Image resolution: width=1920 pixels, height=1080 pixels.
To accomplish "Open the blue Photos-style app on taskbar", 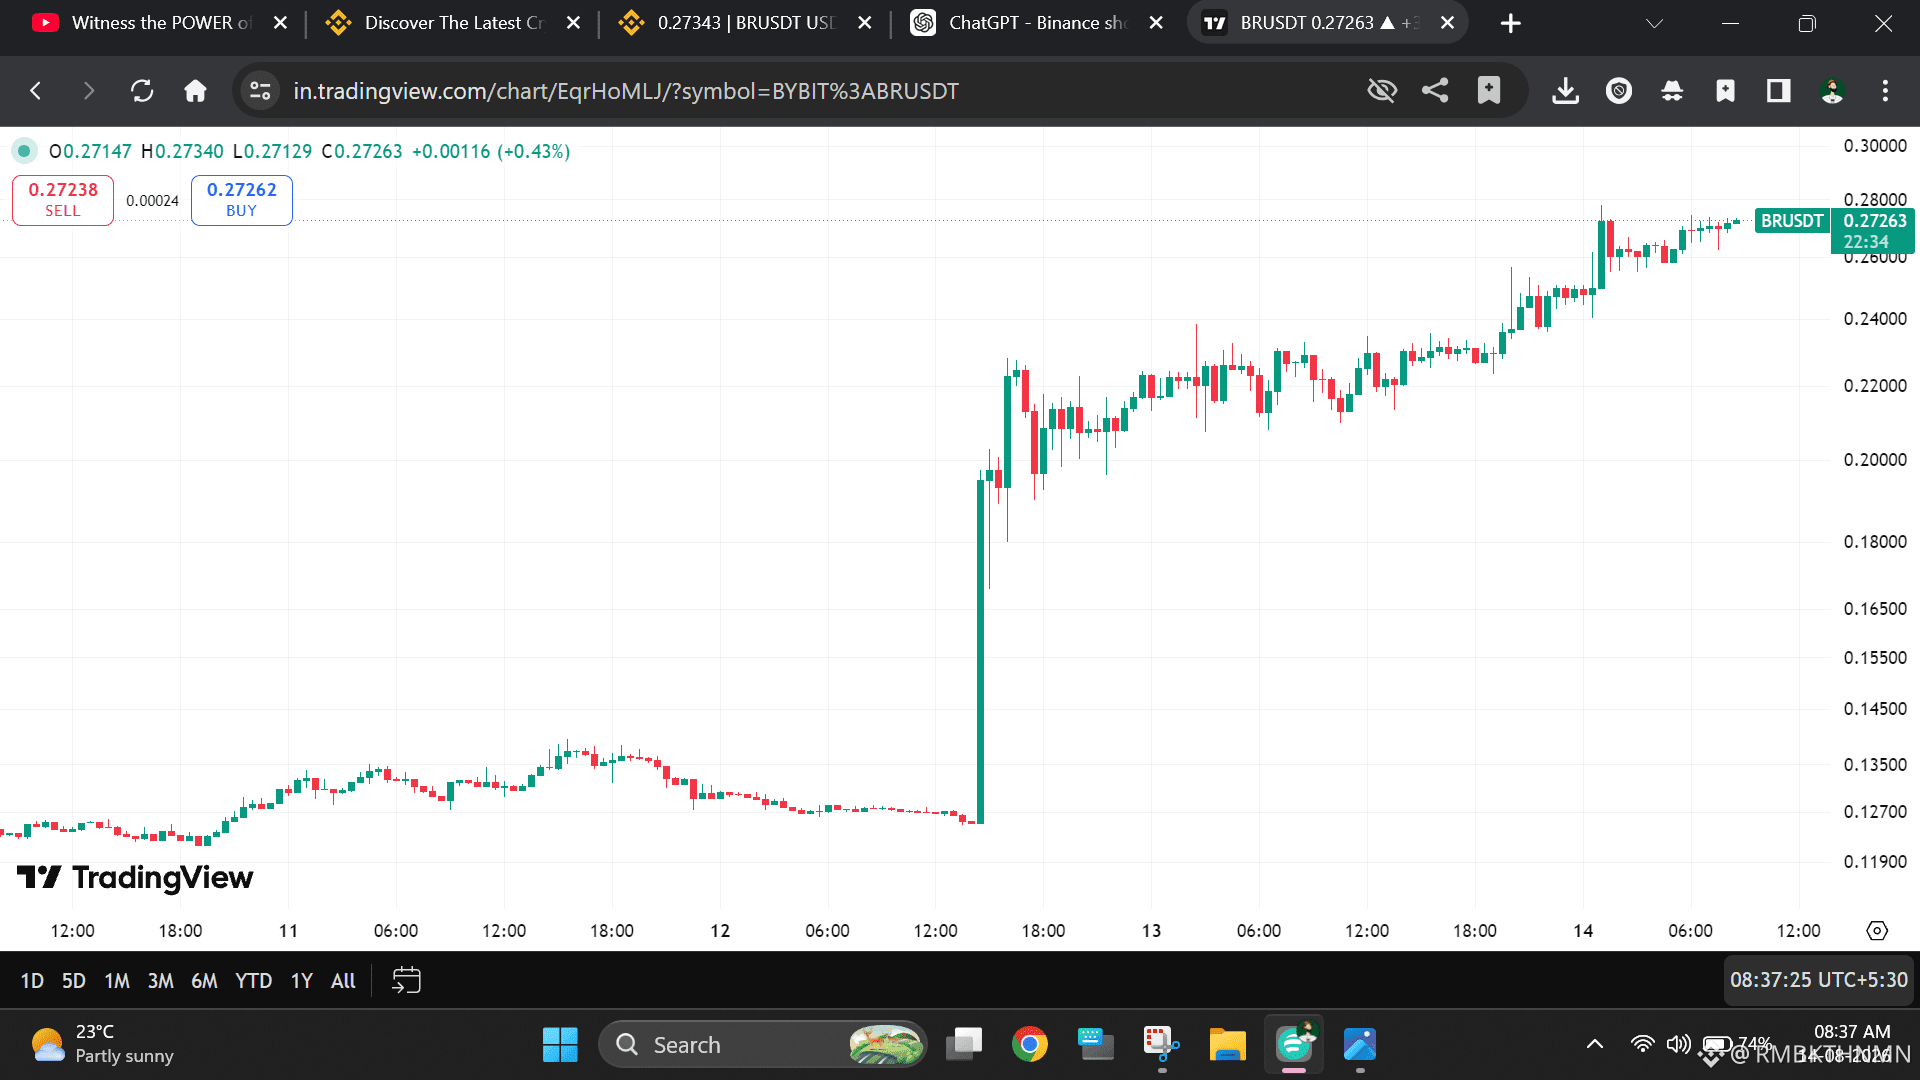I will coord(1360,1045).
